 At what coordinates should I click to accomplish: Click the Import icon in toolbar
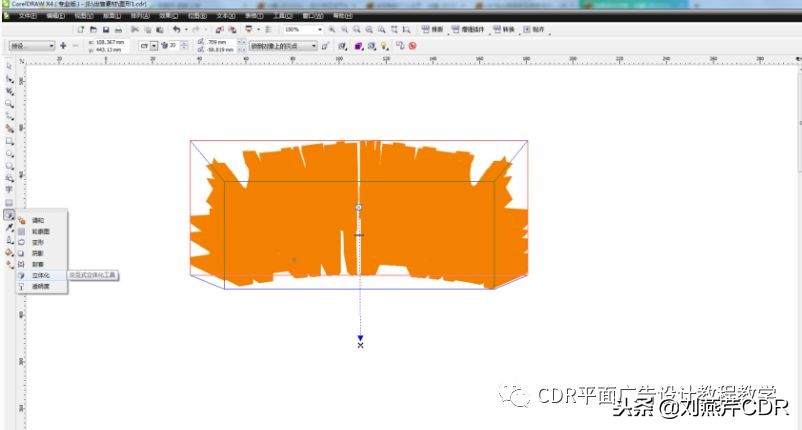pyautogui.click(x=219, y=30)
